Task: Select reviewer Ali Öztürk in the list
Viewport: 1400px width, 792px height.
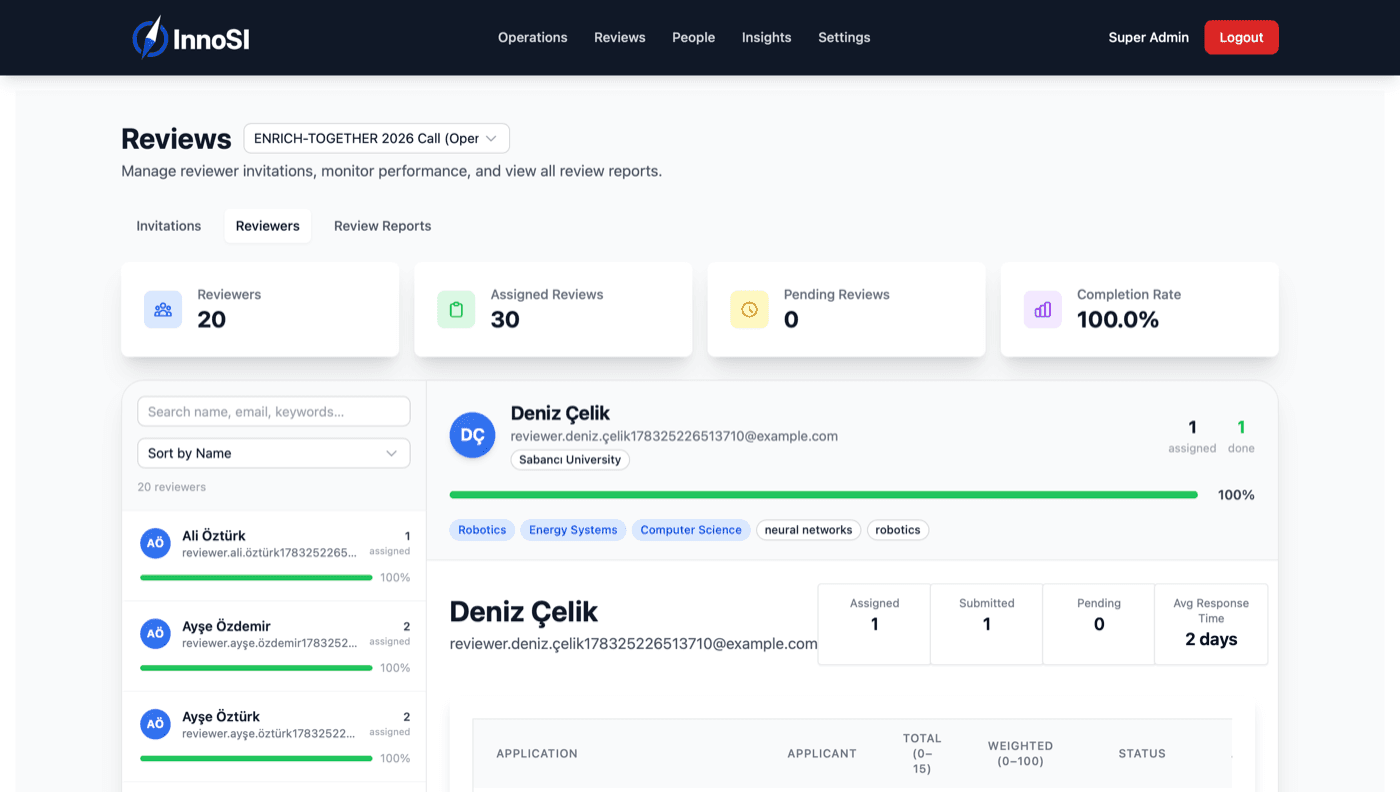Action: (x=274, y=555)
